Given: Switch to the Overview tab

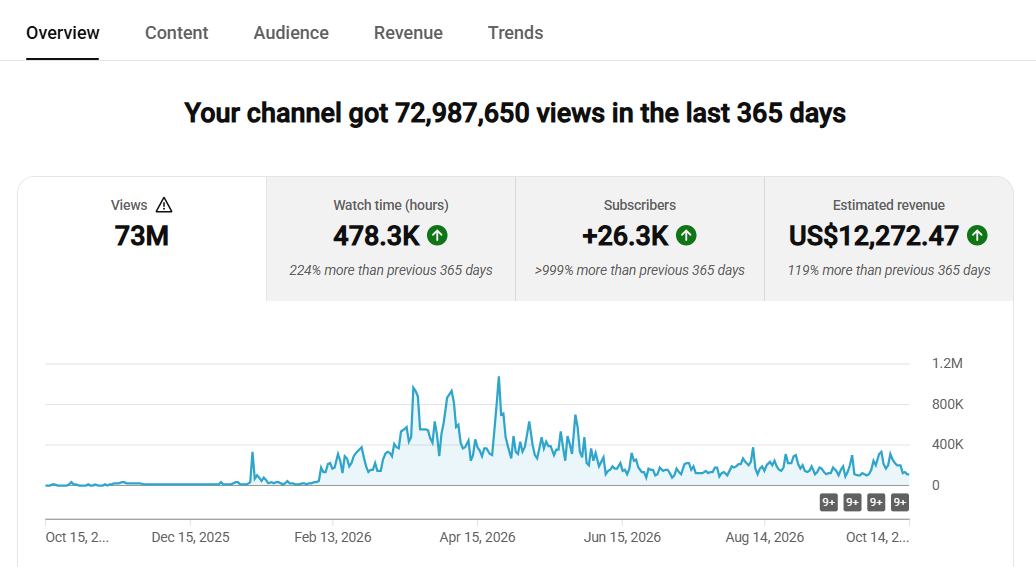Looking at the screenshot, I should tap(63, 32).
